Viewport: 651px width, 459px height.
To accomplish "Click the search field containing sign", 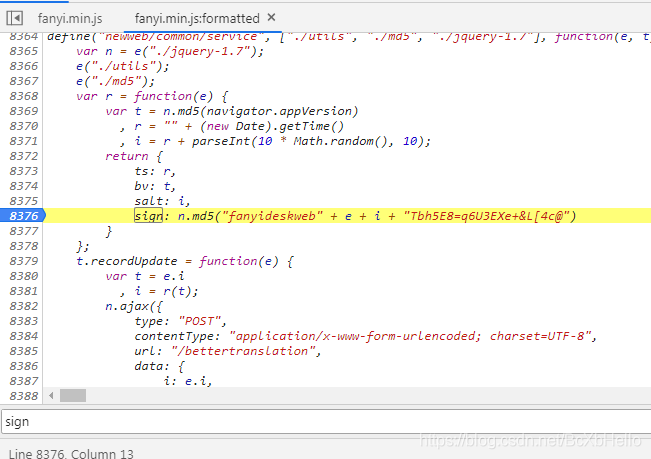I will (x=326, y=422).
